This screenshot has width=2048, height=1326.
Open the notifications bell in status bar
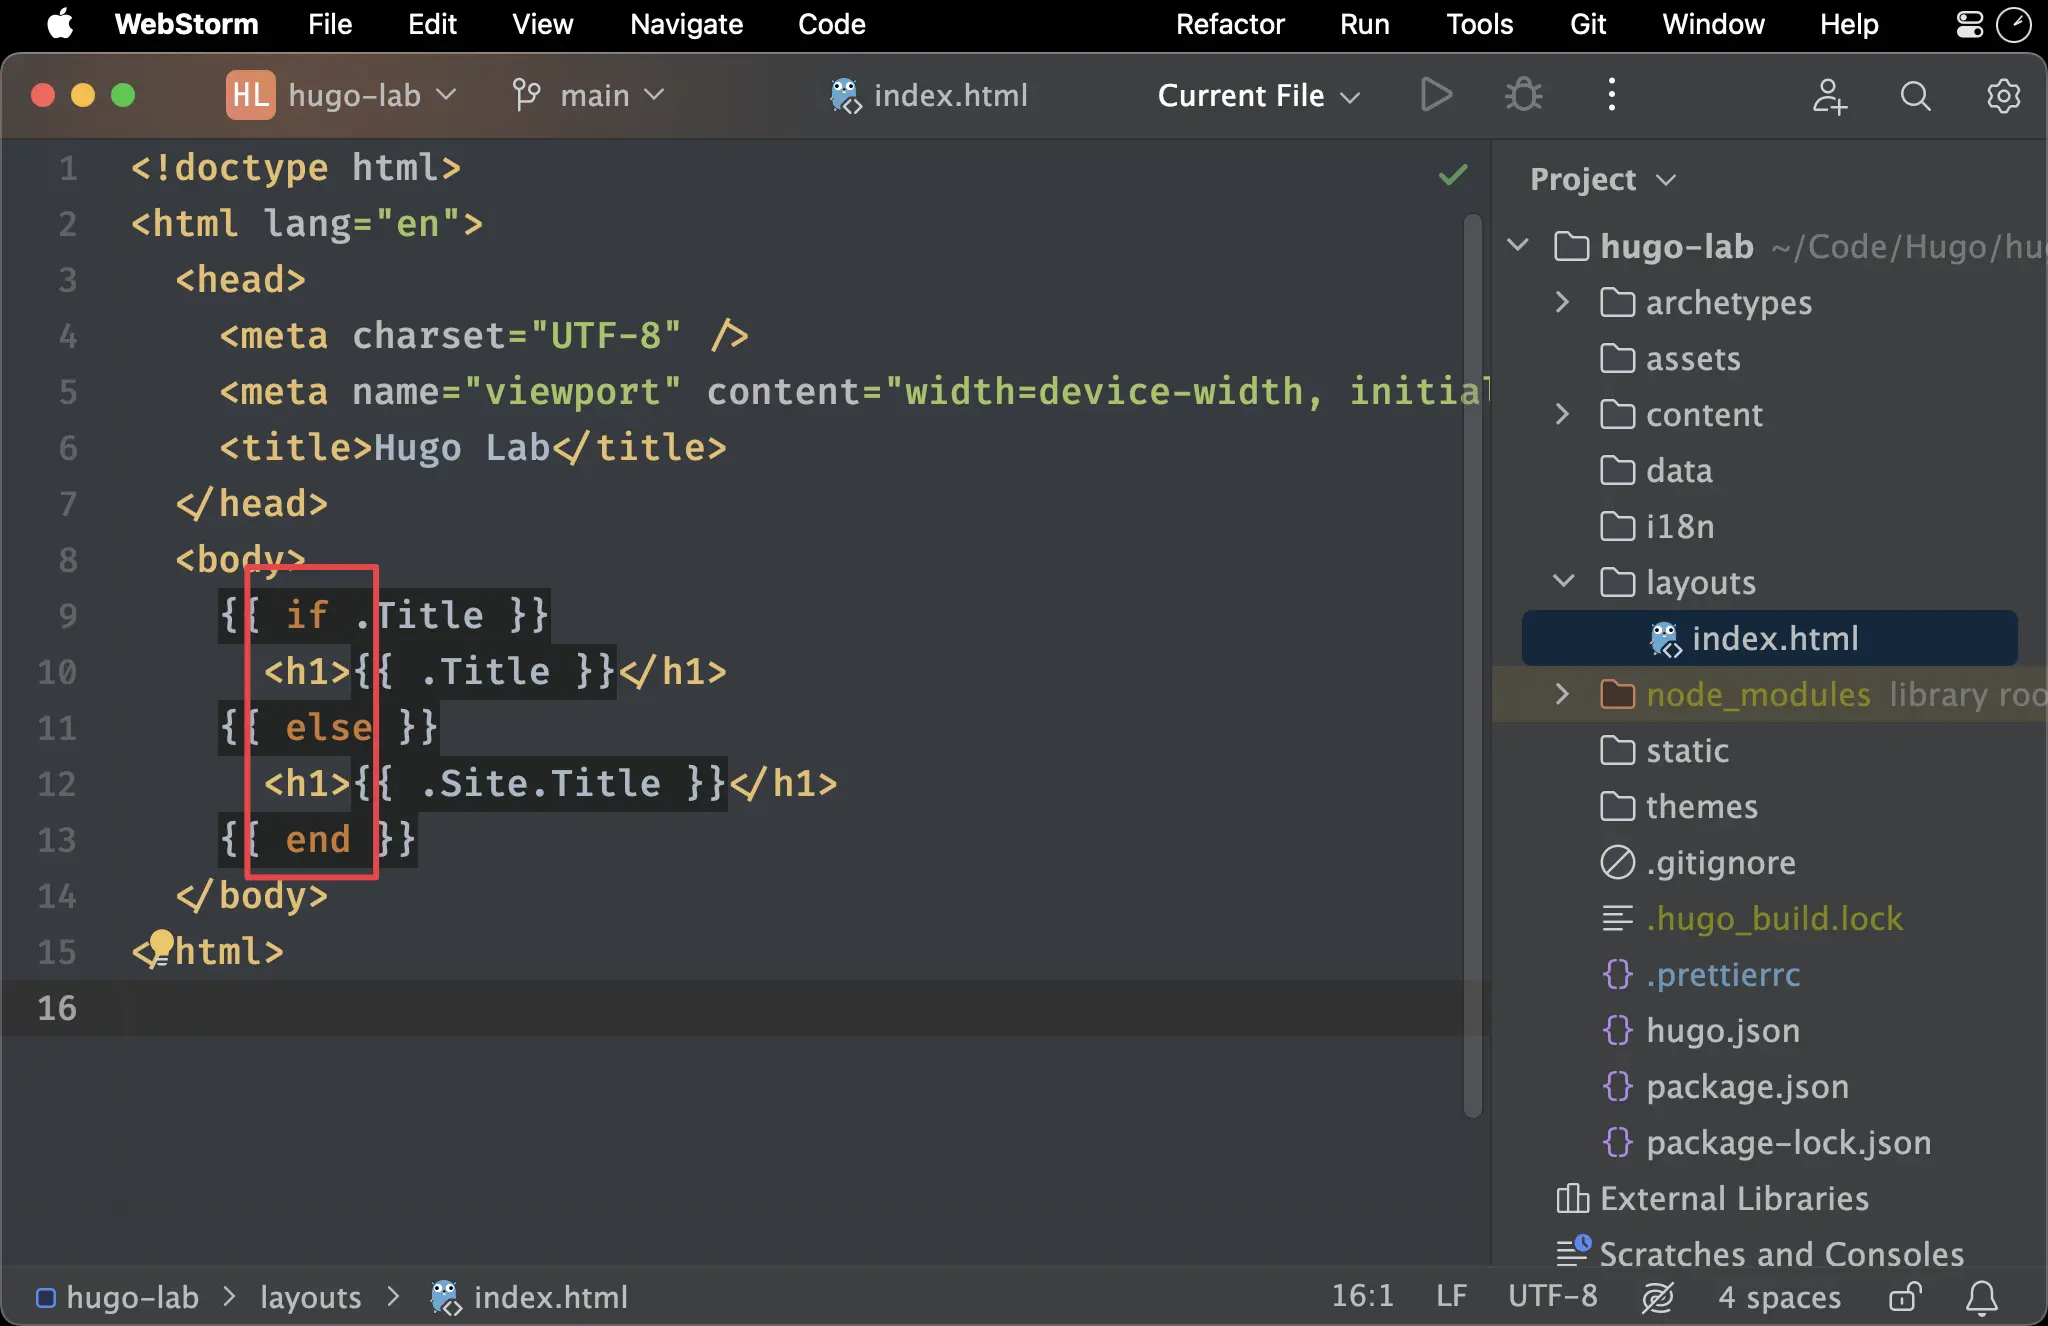point(1981,1297)
